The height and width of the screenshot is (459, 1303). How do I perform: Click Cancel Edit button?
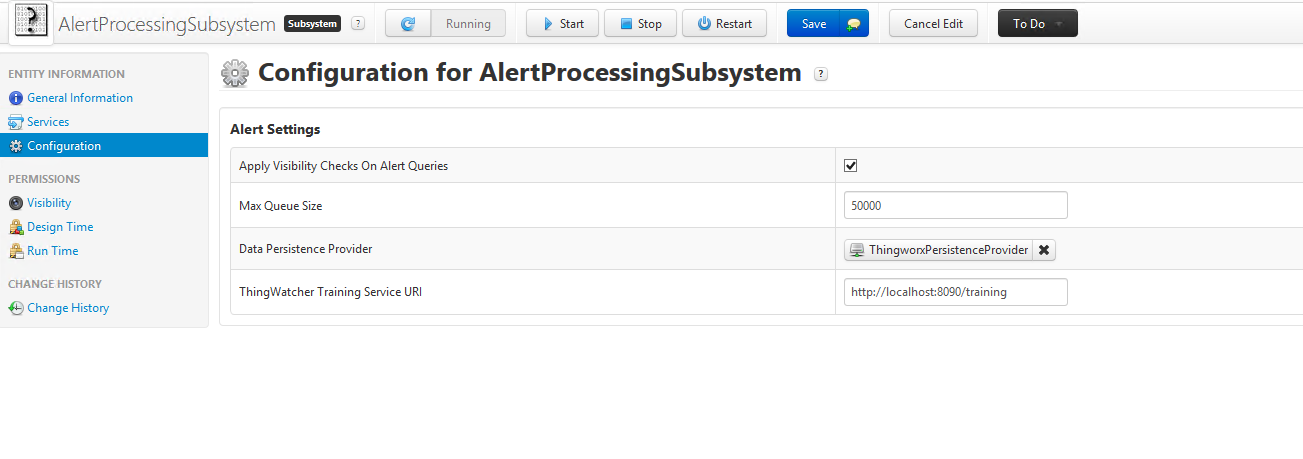[933, 23]
